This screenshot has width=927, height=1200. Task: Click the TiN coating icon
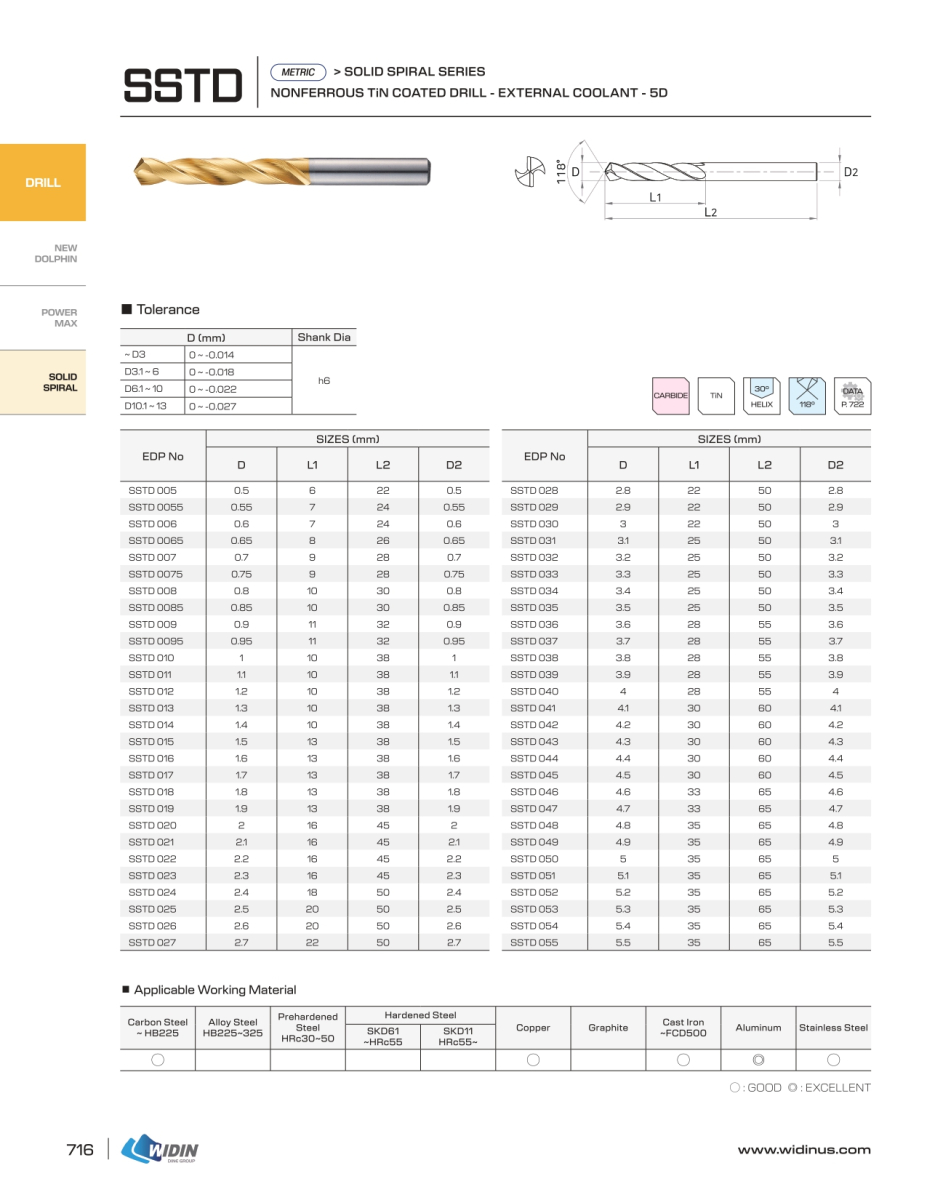point(716,396)
